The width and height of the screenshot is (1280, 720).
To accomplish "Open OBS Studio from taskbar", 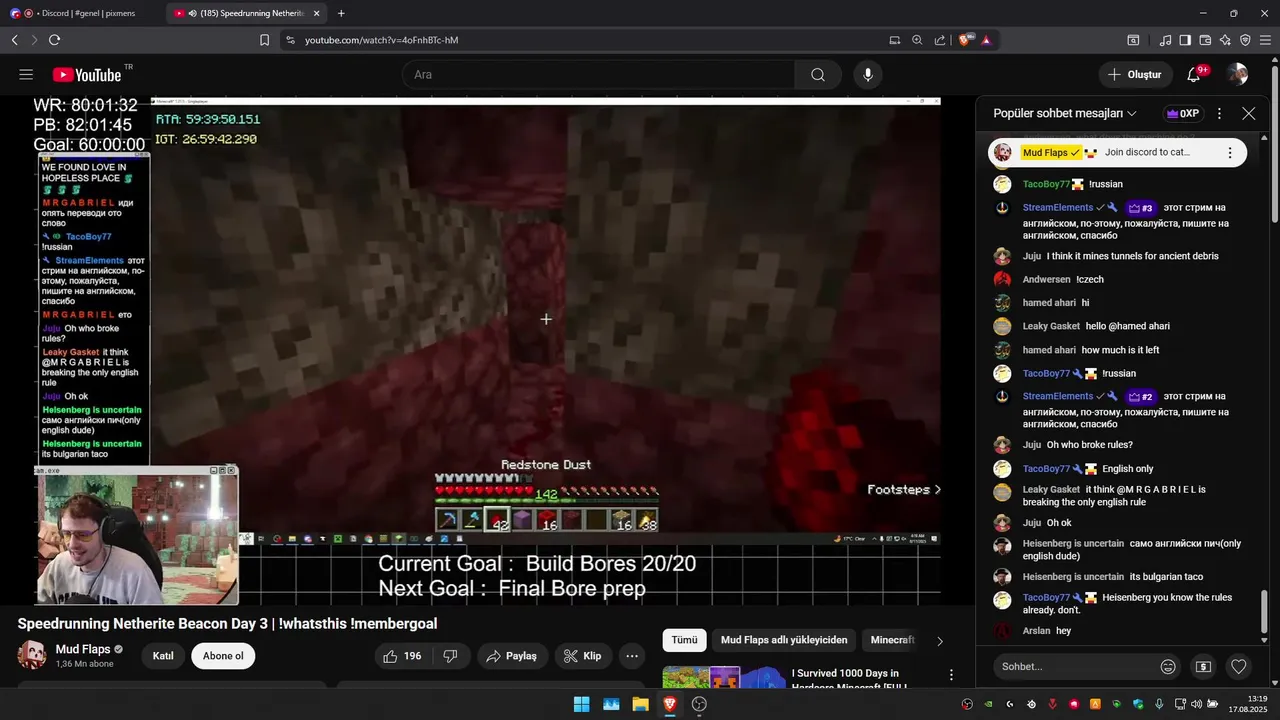I will point(699,704).
